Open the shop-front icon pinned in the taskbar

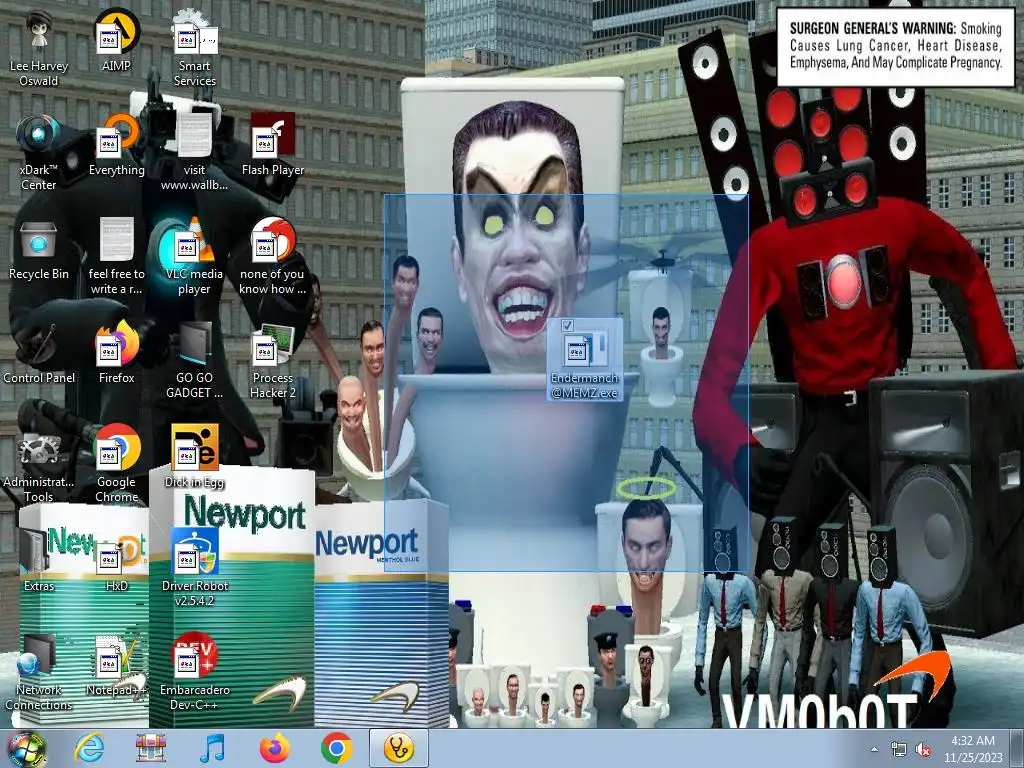tap(151, 748)
